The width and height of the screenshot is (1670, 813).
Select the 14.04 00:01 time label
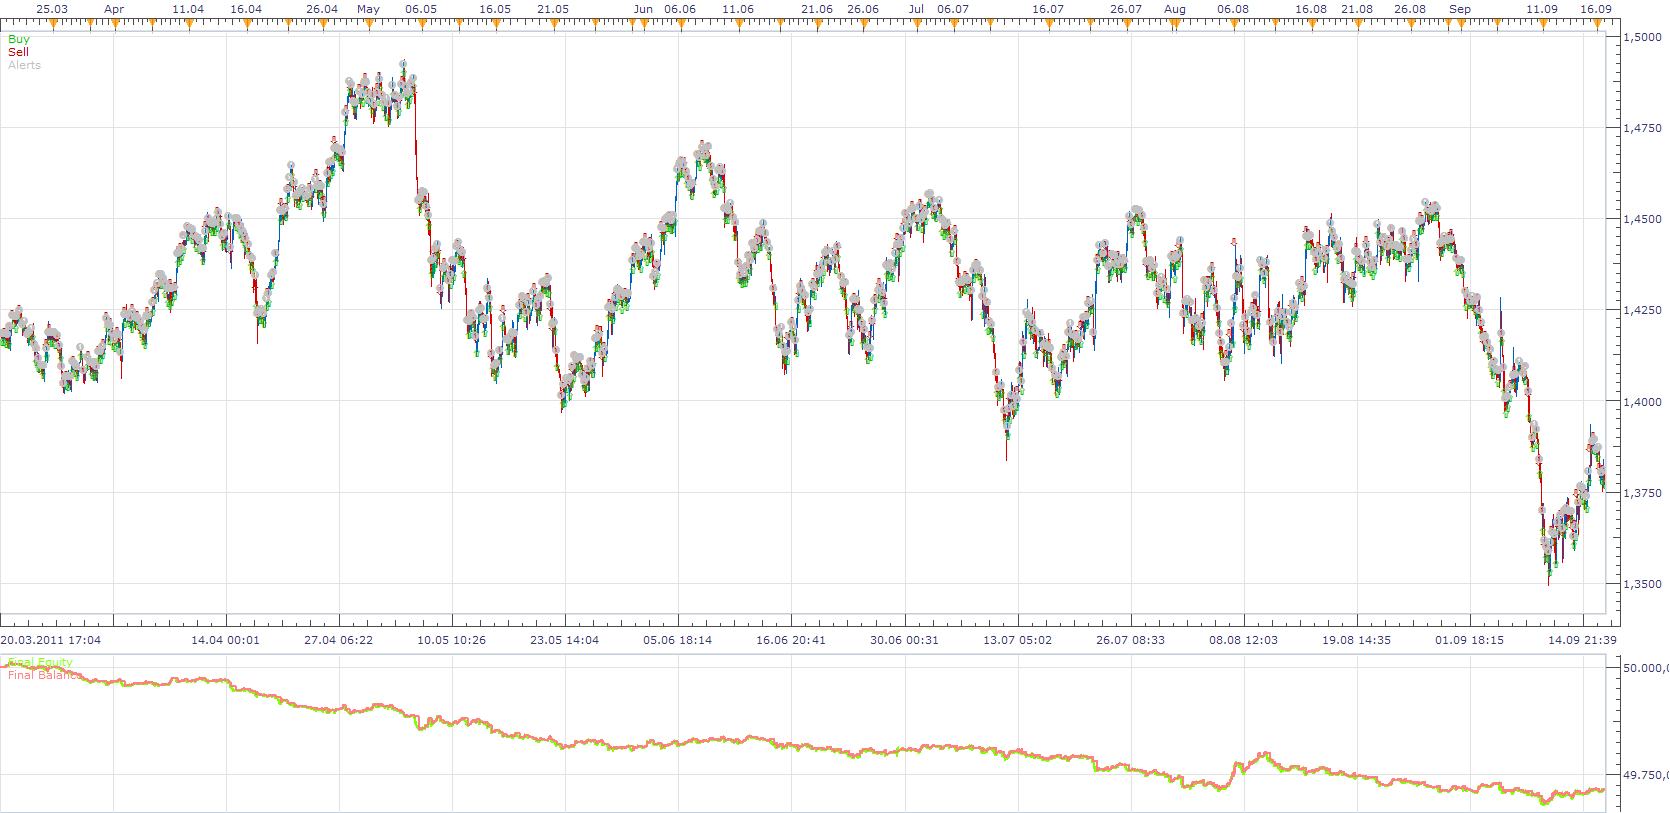225,640
